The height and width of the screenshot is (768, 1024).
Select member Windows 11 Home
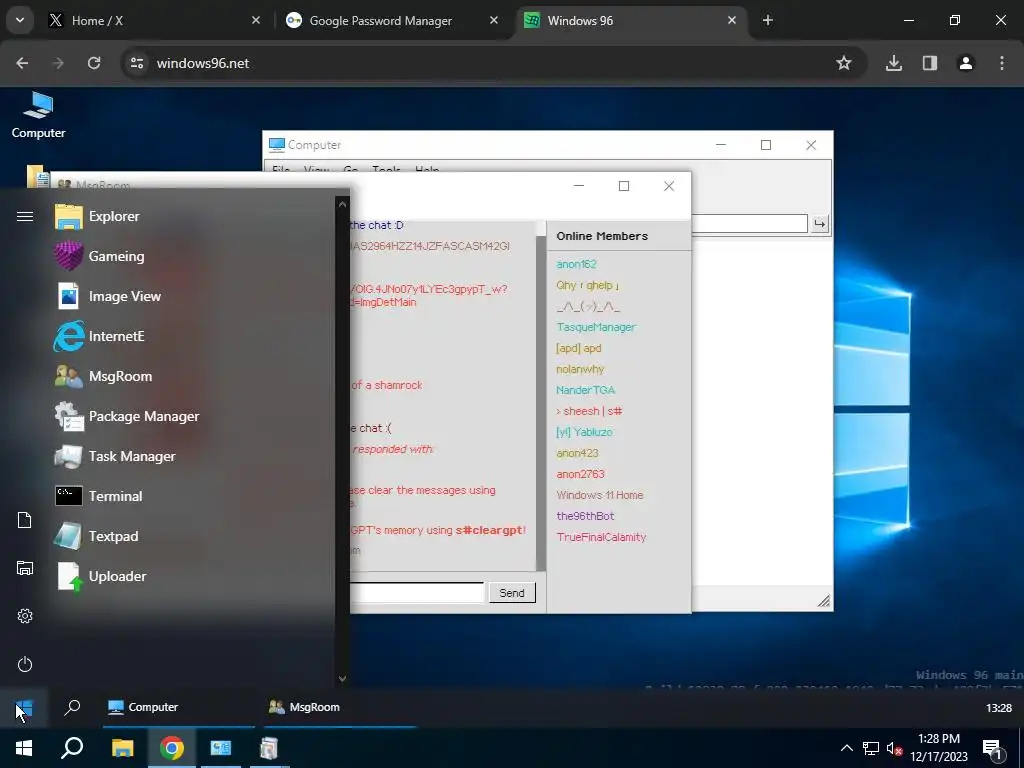[600, 495]
